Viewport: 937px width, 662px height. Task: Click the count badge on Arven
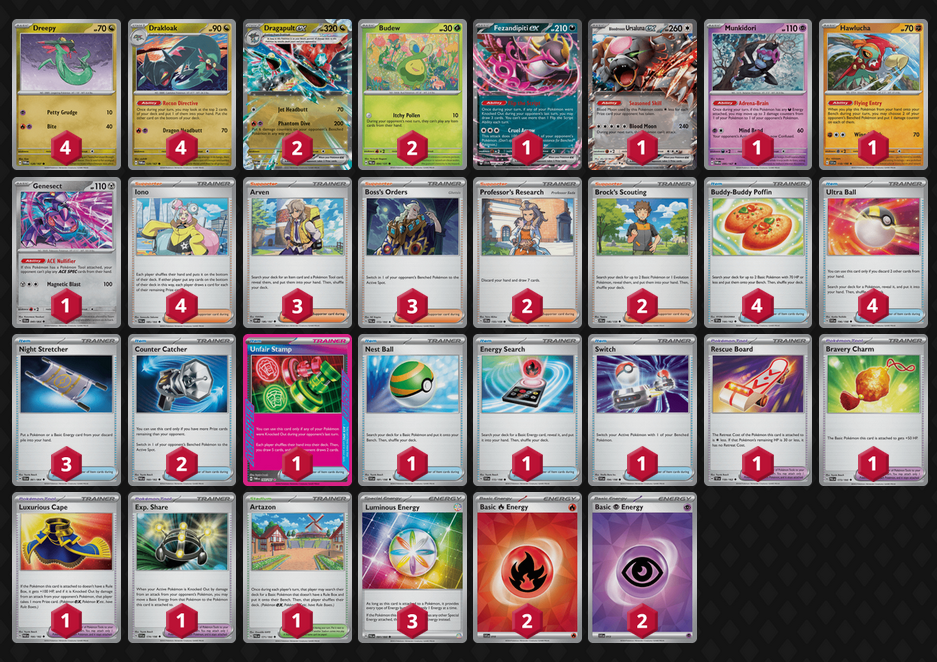[297, 306]
